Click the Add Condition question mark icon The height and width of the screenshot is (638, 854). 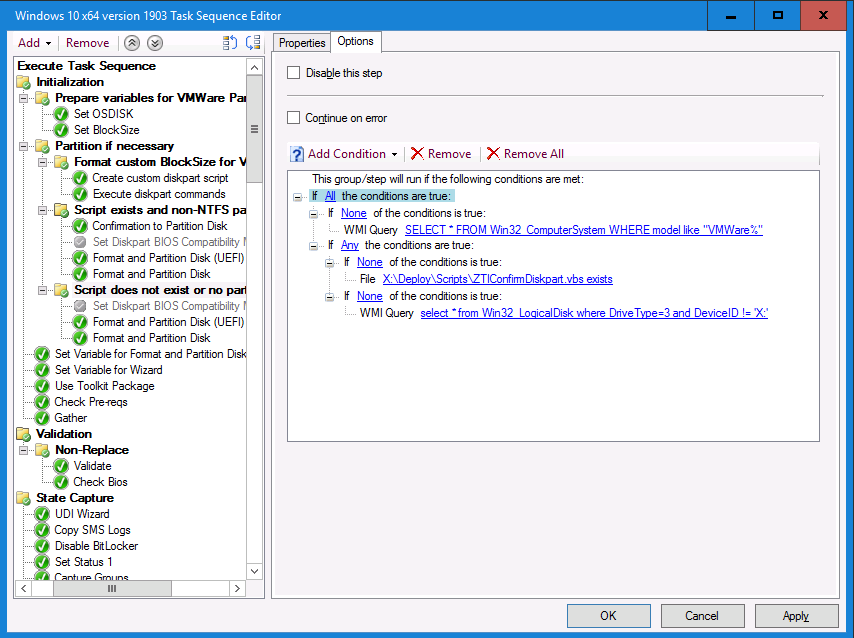pyautogui.click(x=297, y=154)
